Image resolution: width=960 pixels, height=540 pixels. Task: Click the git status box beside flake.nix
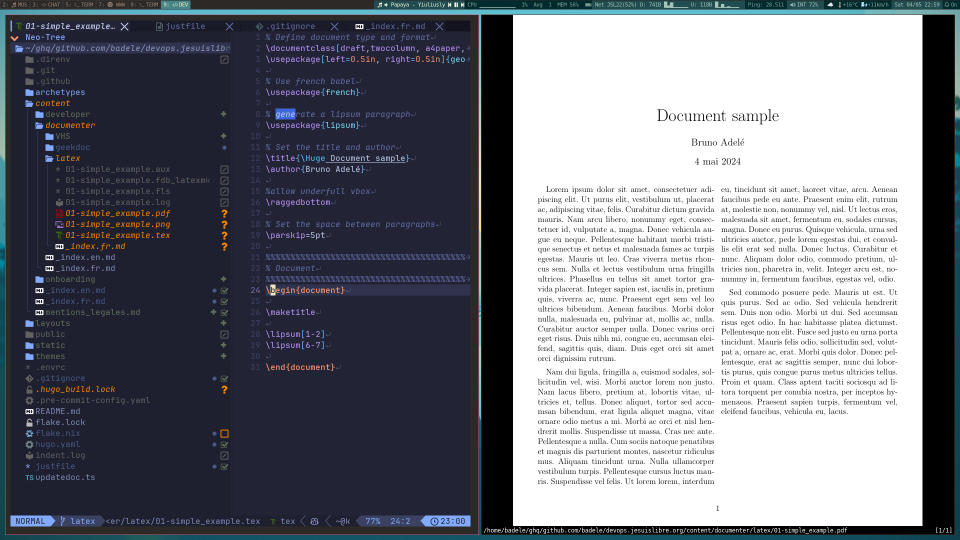[x=224, y=433]
